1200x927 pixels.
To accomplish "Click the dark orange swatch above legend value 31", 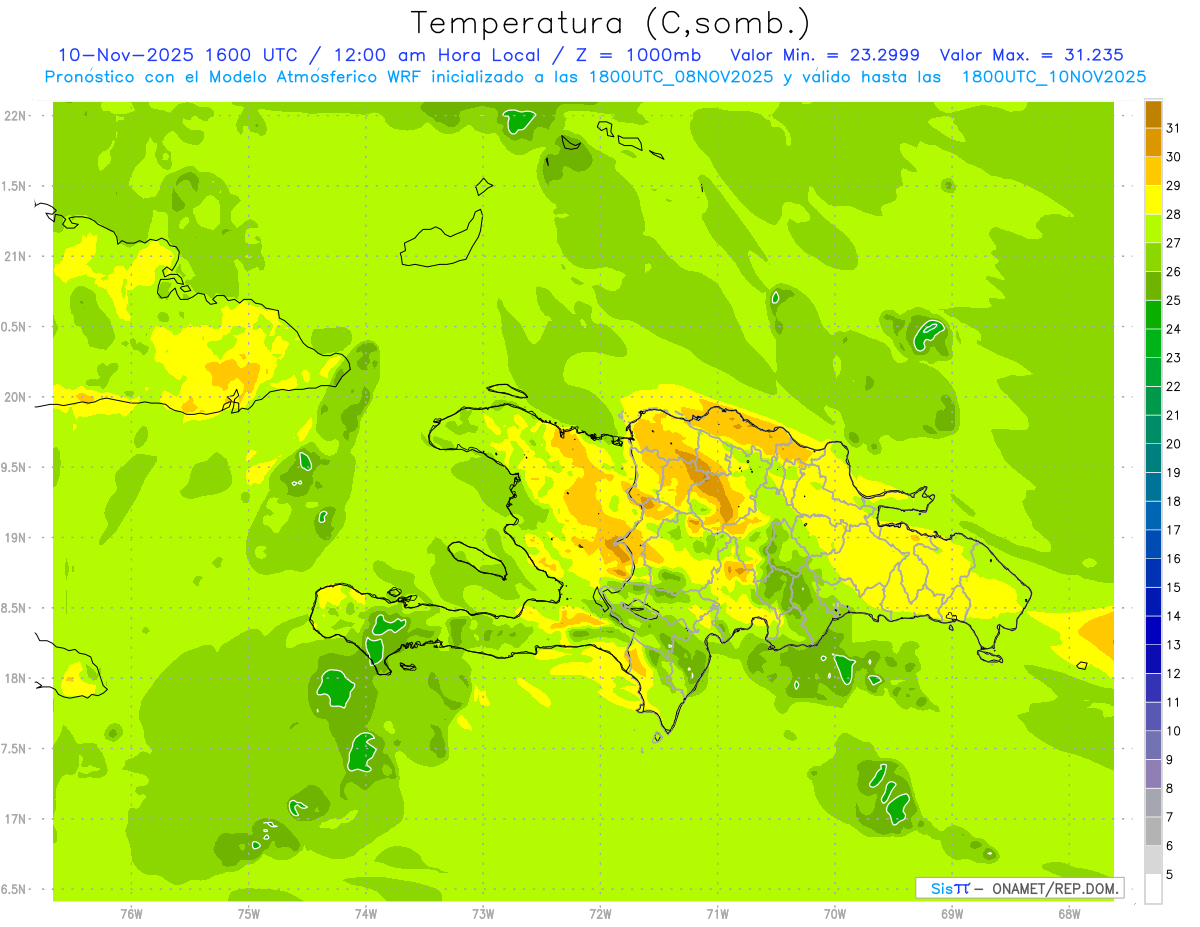I will click(1153, 114).
